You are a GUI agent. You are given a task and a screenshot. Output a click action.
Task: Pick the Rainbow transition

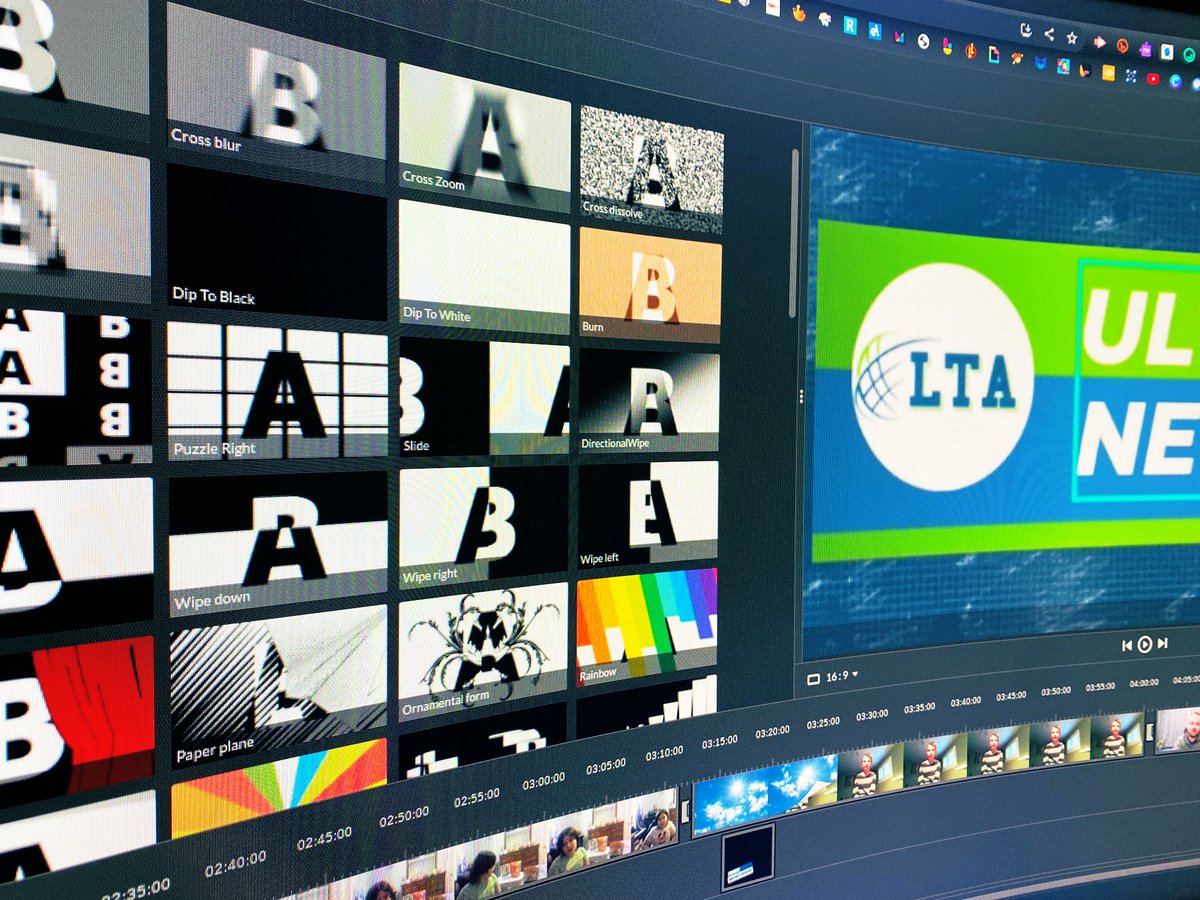click(647, 628)
